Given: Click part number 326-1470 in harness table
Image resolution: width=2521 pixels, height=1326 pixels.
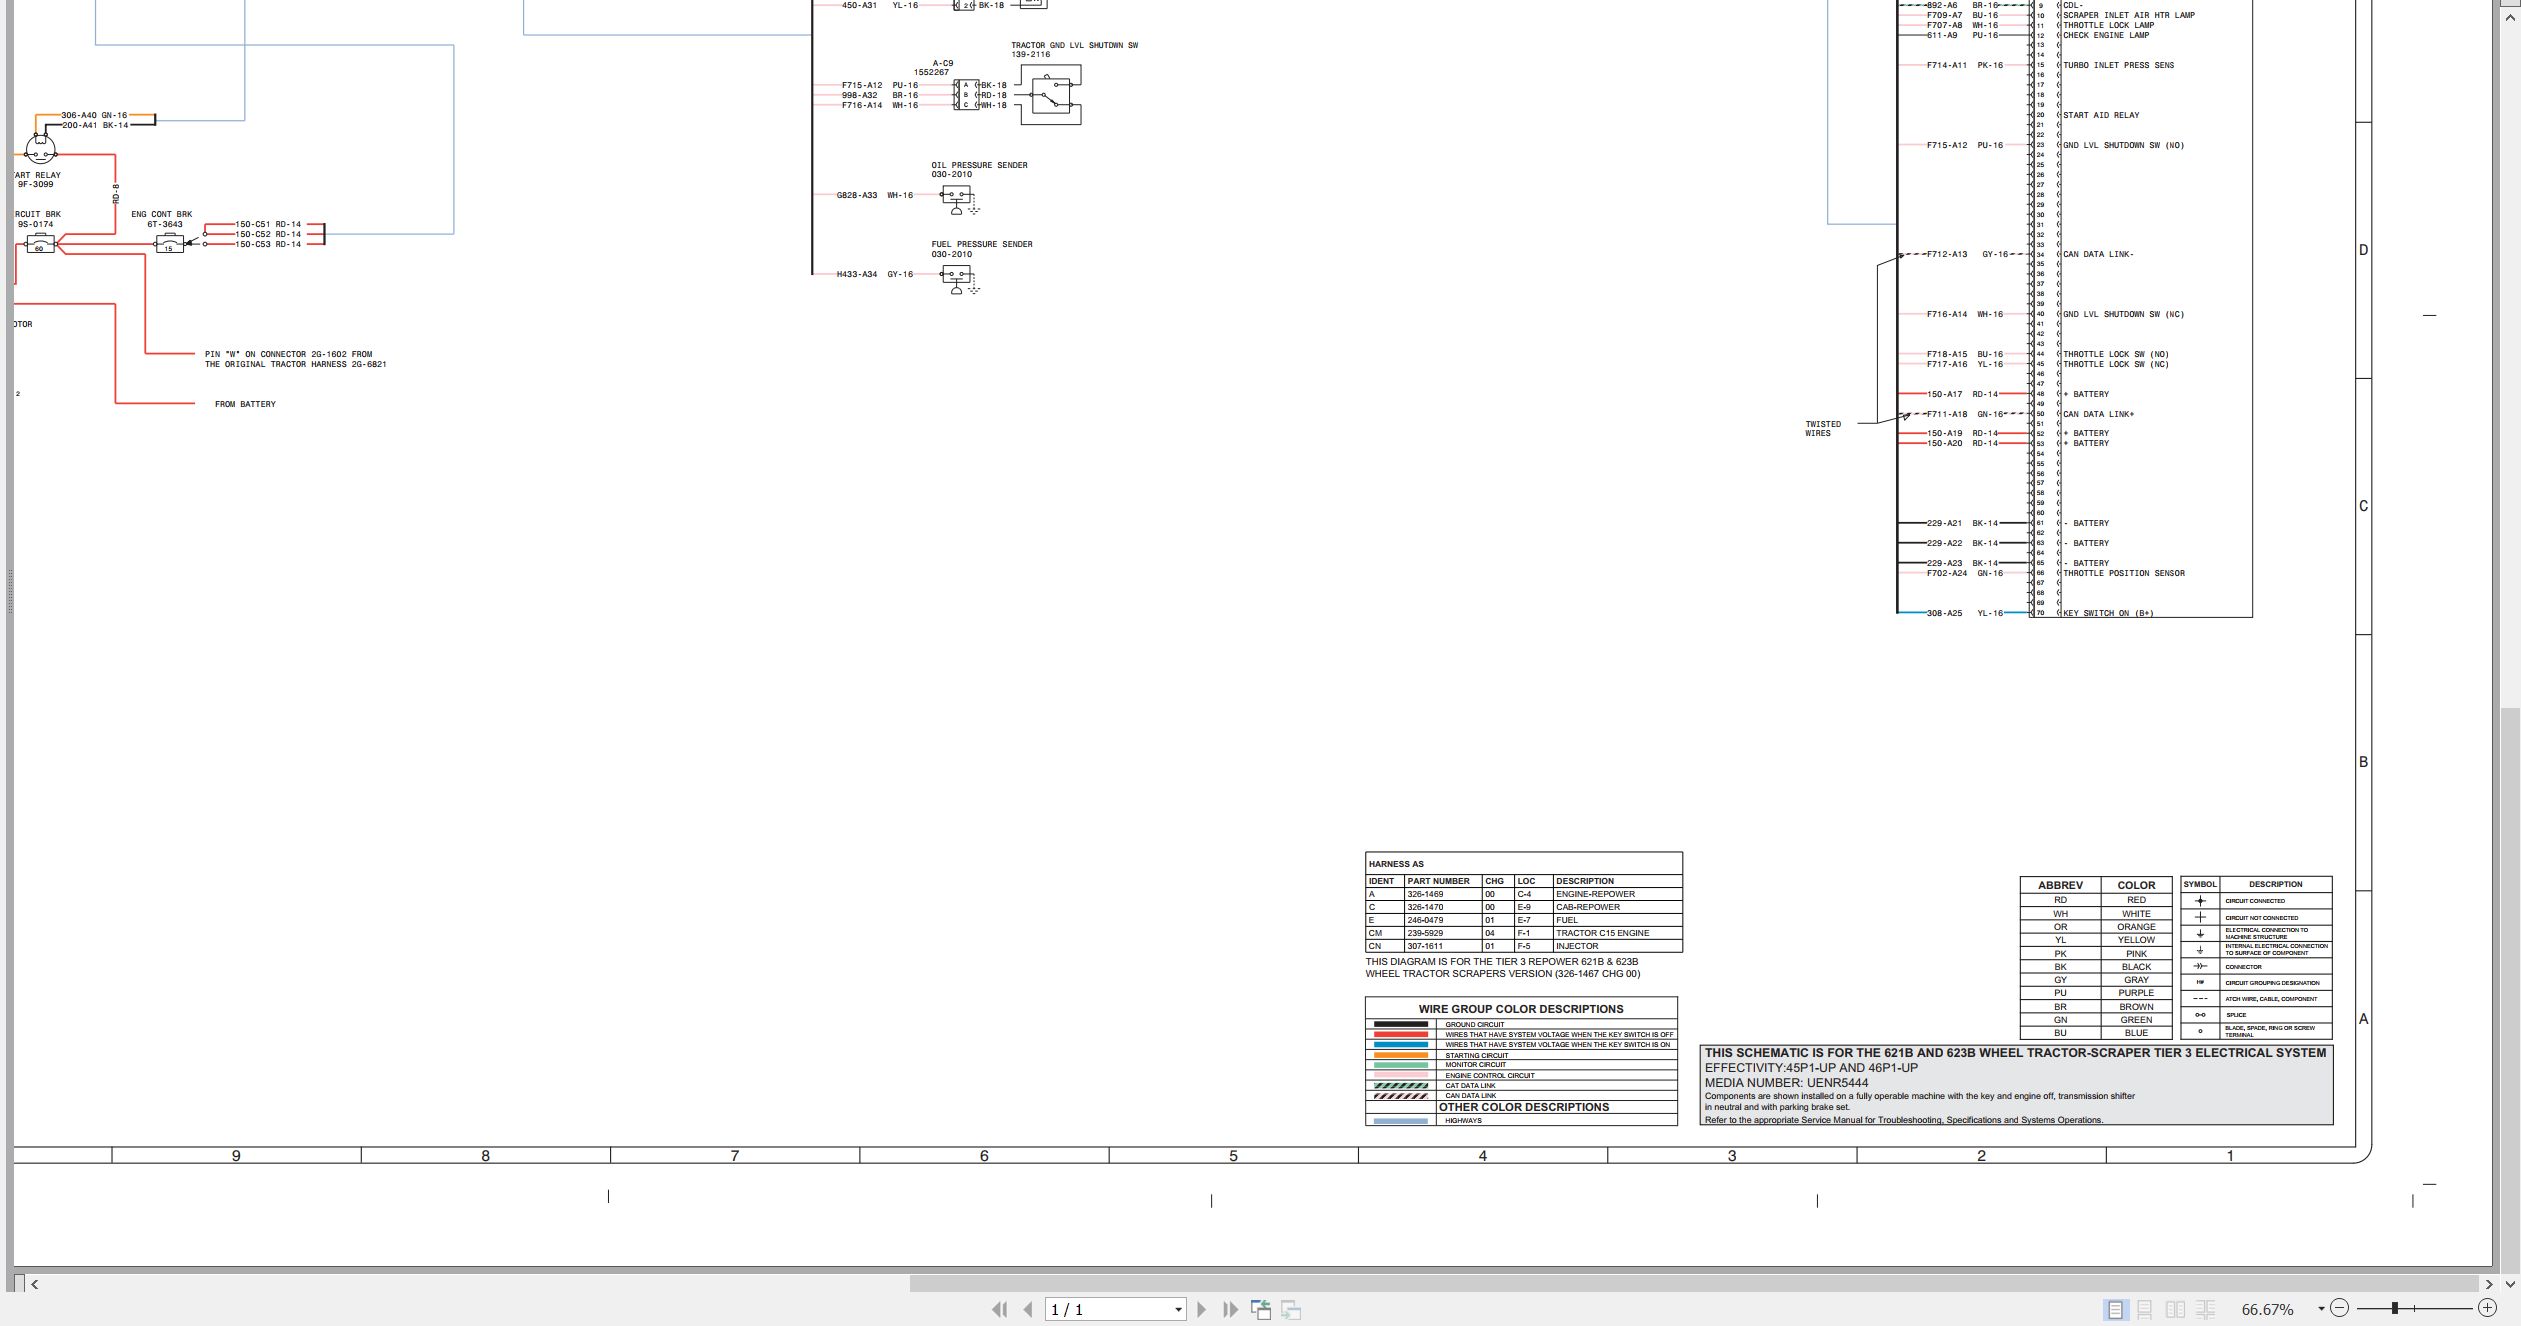Looking at the screenshot, I should click(x=1425, y=907).
